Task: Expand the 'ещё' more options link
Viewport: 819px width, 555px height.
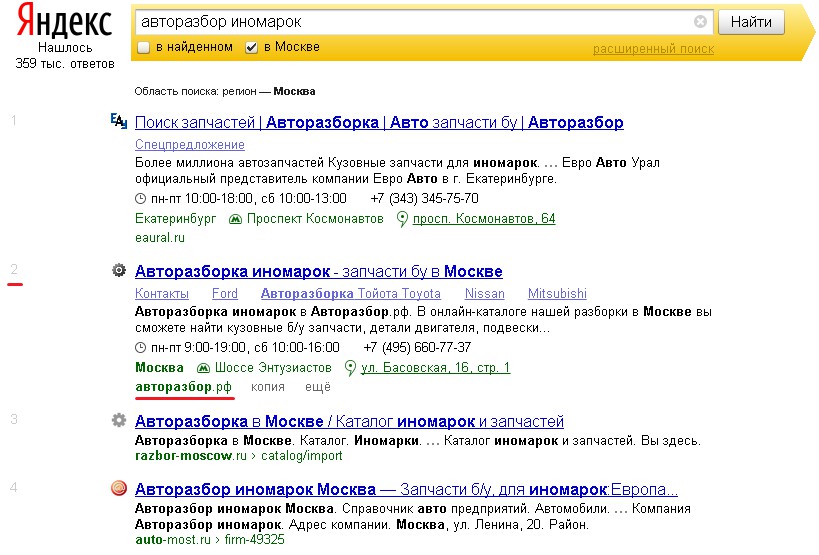Action: (318, 387)
